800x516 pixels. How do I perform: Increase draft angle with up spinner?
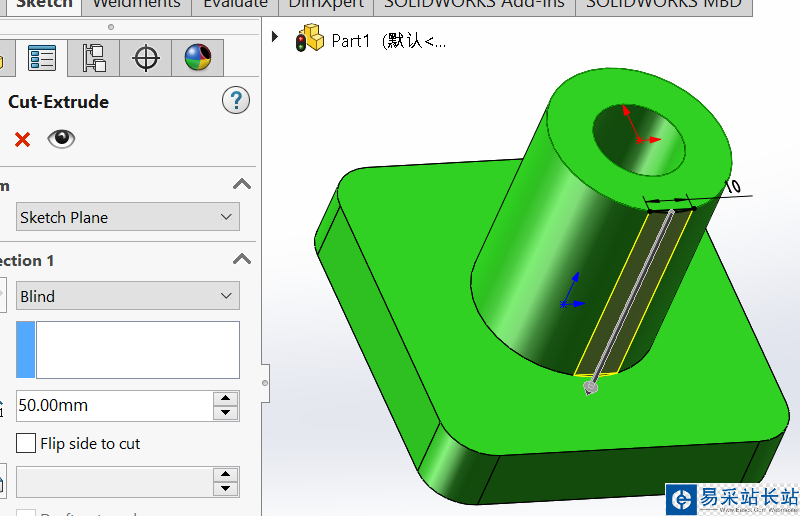226,475
